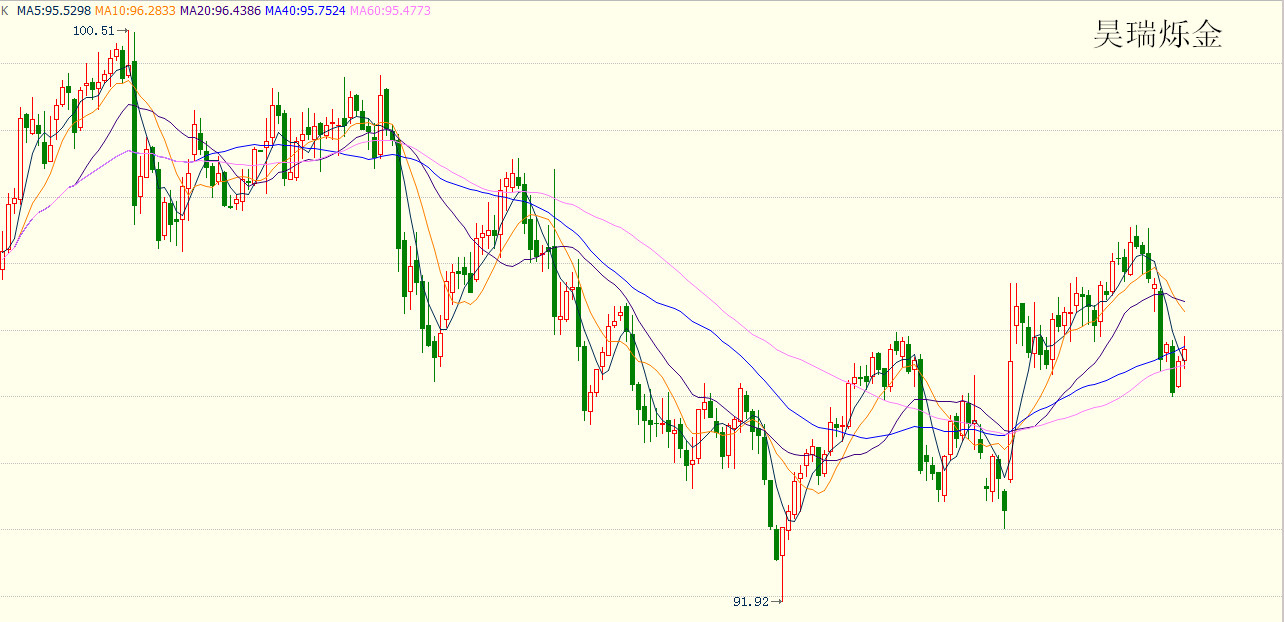The image size is (1284, 622).
Task: Click the blue MA40:95.7524 indicator label
Action: point(304,10)
